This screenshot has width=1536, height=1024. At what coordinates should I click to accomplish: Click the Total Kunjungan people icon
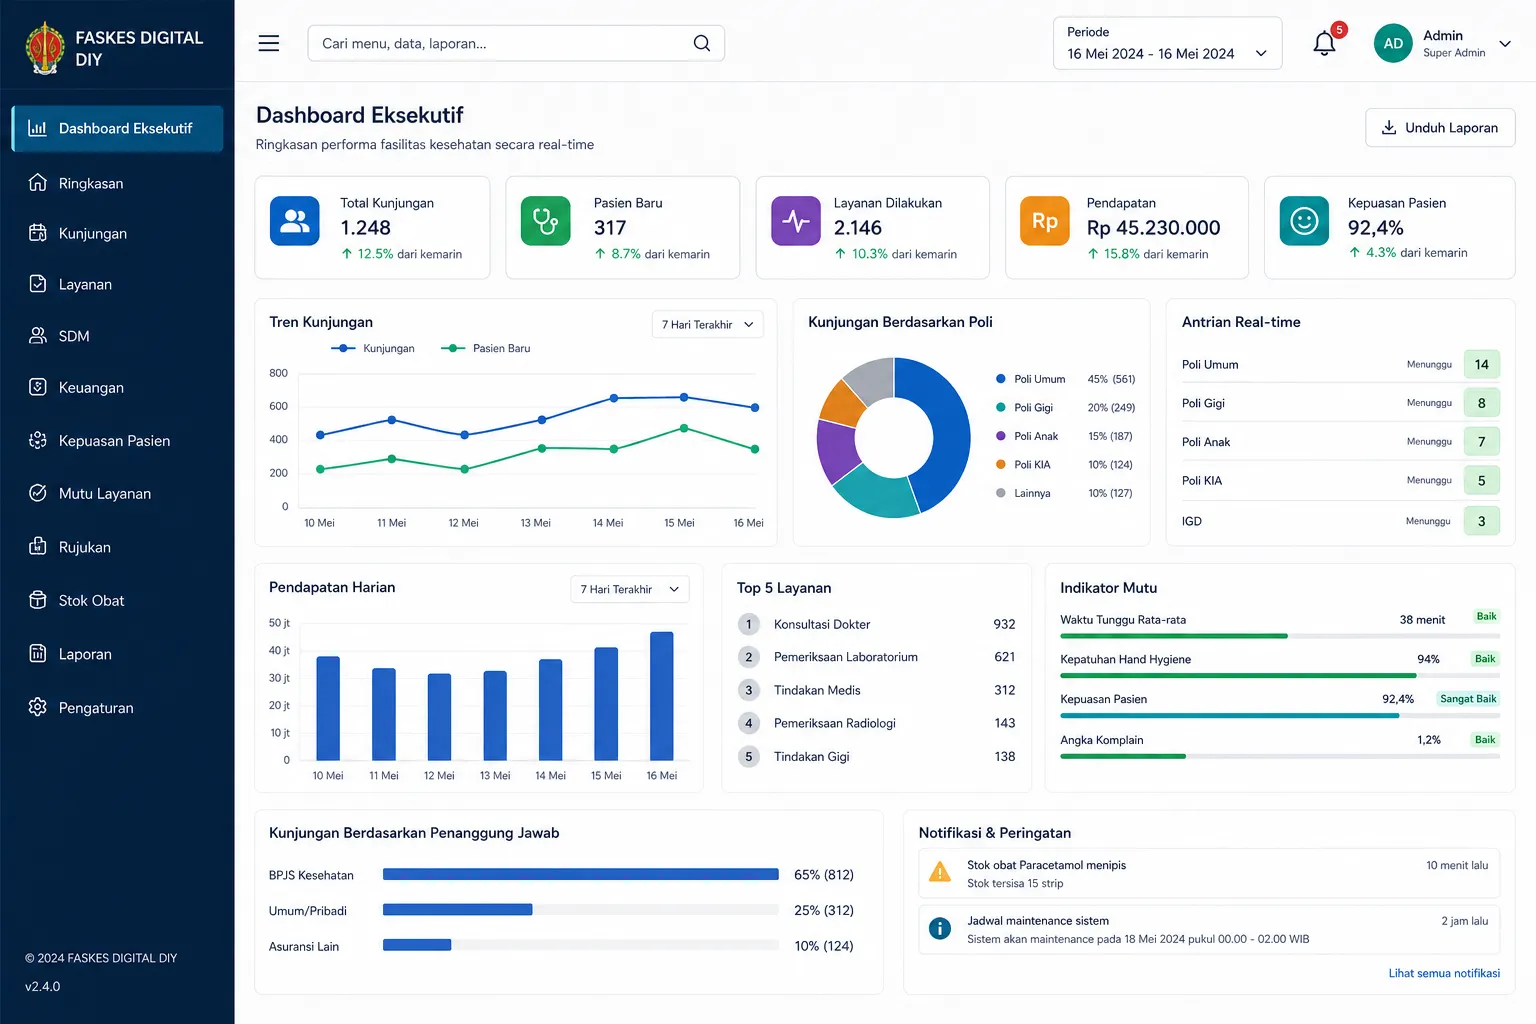(295, 221)
